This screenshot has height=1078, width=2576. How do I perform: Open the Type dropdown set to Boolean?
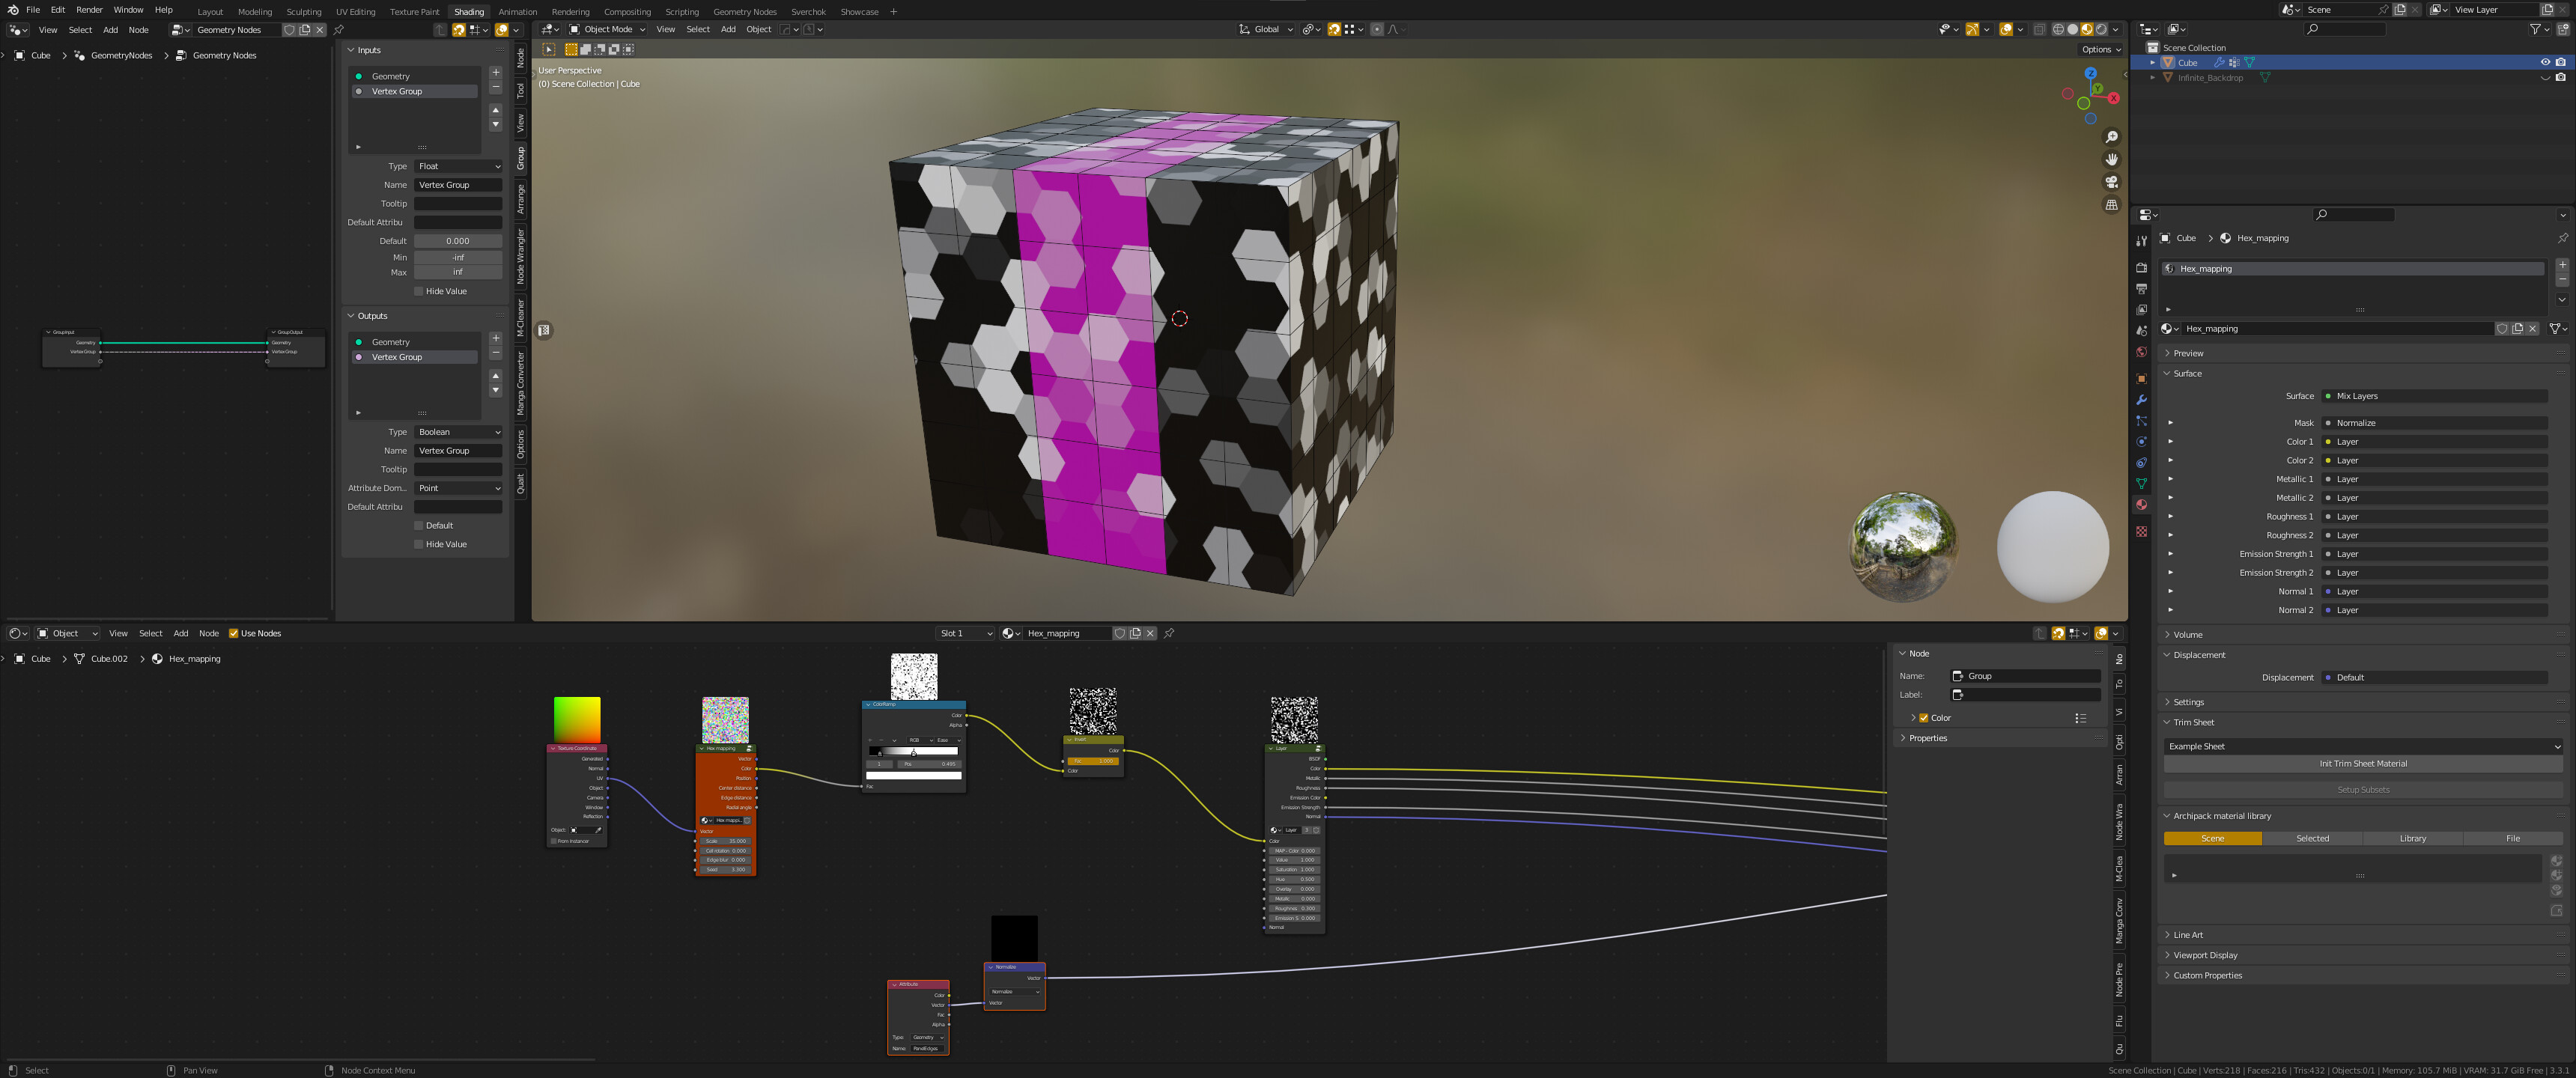[458, 432]
